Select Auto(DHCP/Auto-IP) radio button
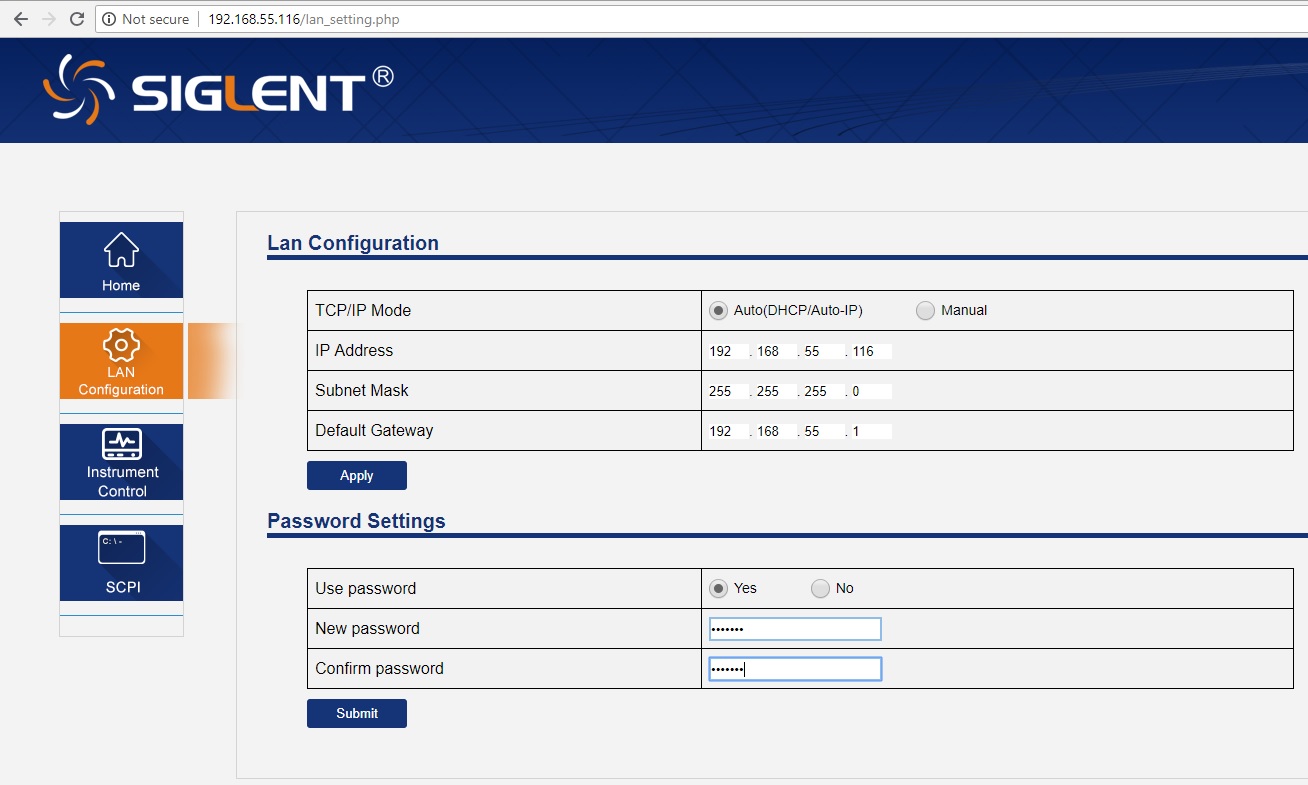1308x785 pixels. click(x=718, y=311)
